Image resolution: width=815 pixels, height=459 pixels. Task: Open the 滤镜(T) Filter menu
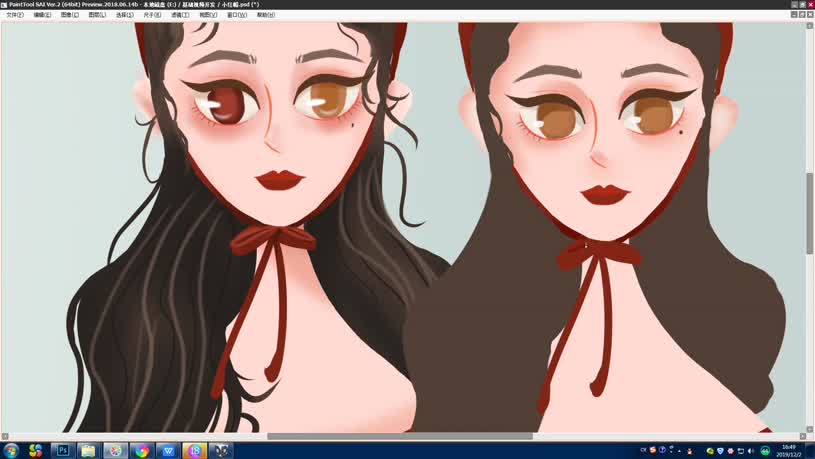[180, 15]
